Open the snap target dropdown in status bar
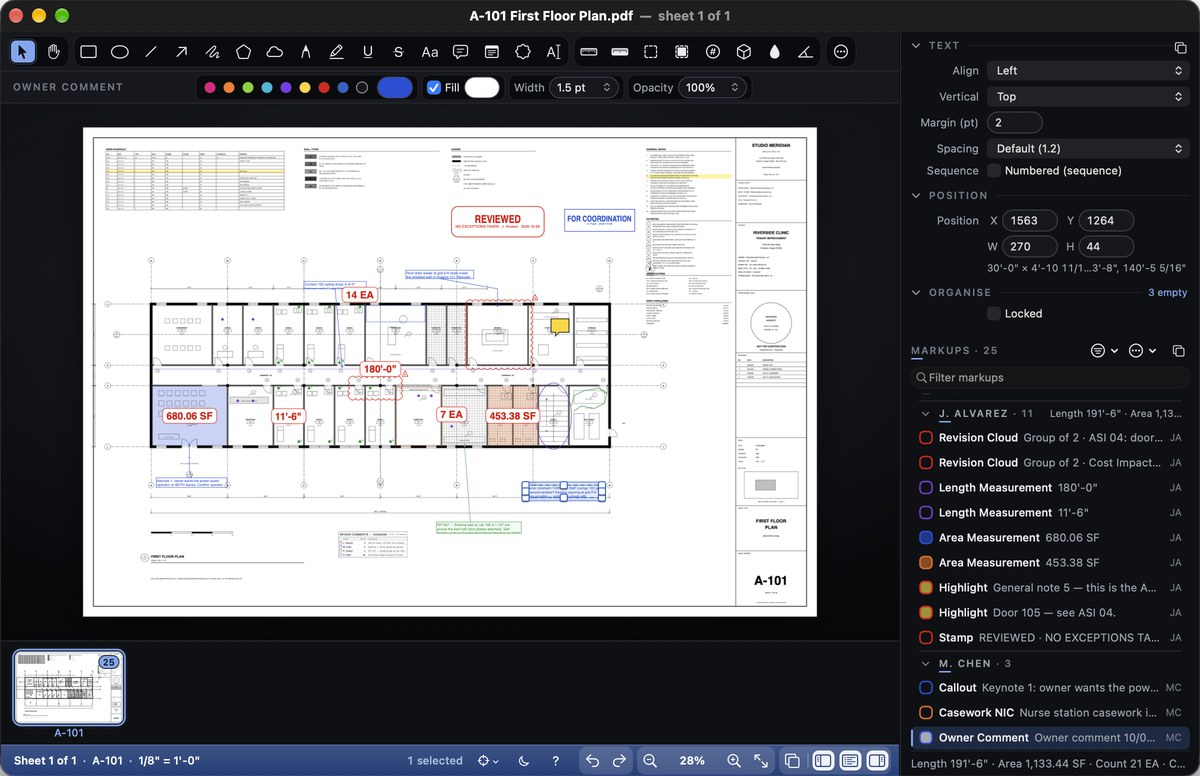This screenshot has height=776, width=1200. coord(488,761)
